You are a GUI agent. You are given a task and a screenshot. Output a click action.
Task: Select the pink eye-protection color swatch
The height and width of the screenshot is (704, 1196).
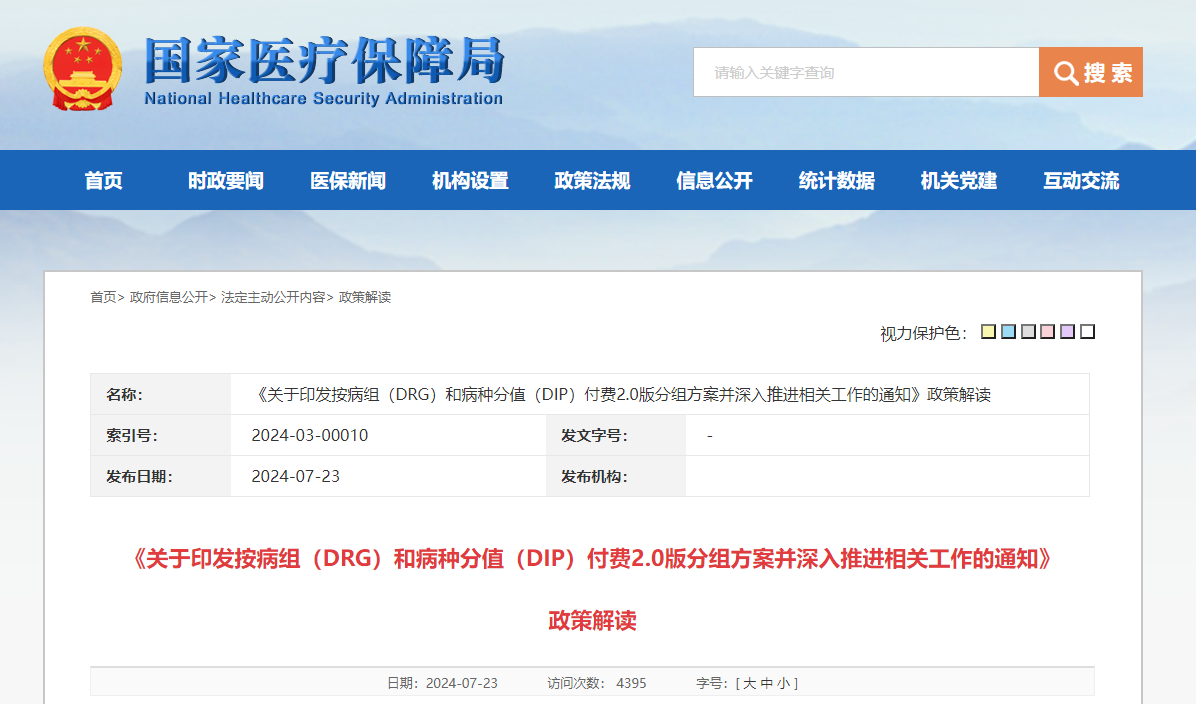[1047, 332]
